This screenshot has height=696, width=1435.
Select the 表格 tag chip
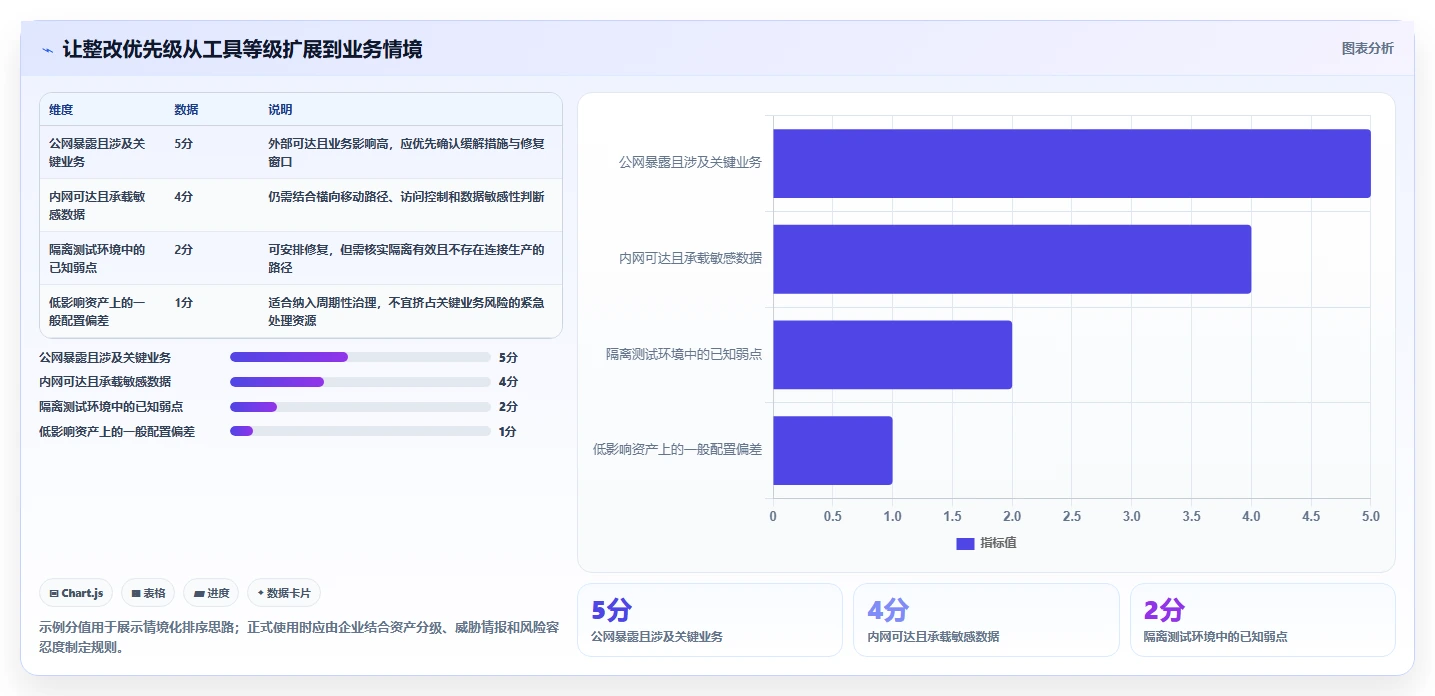148,593
